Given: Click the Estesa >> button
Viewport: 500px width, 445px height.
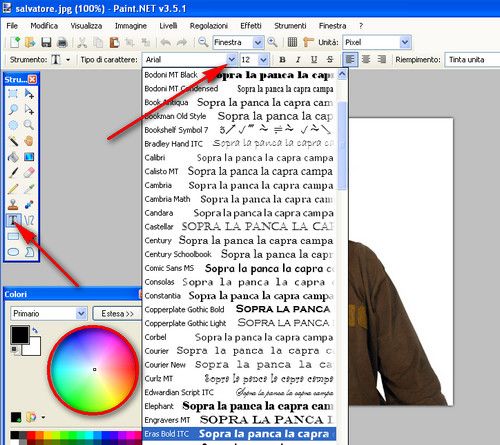Looking at the screenshot, I should [117, 313].
